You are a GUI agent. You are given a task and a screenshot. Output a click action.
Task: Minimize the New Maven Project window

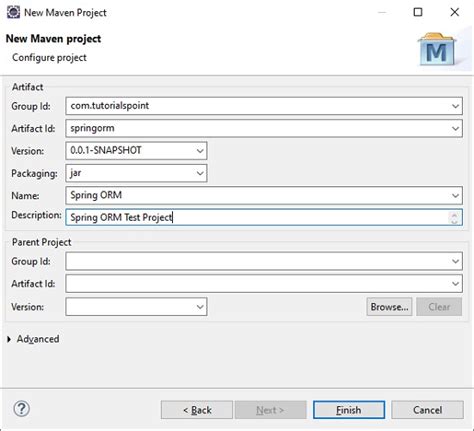click(382, 12)
